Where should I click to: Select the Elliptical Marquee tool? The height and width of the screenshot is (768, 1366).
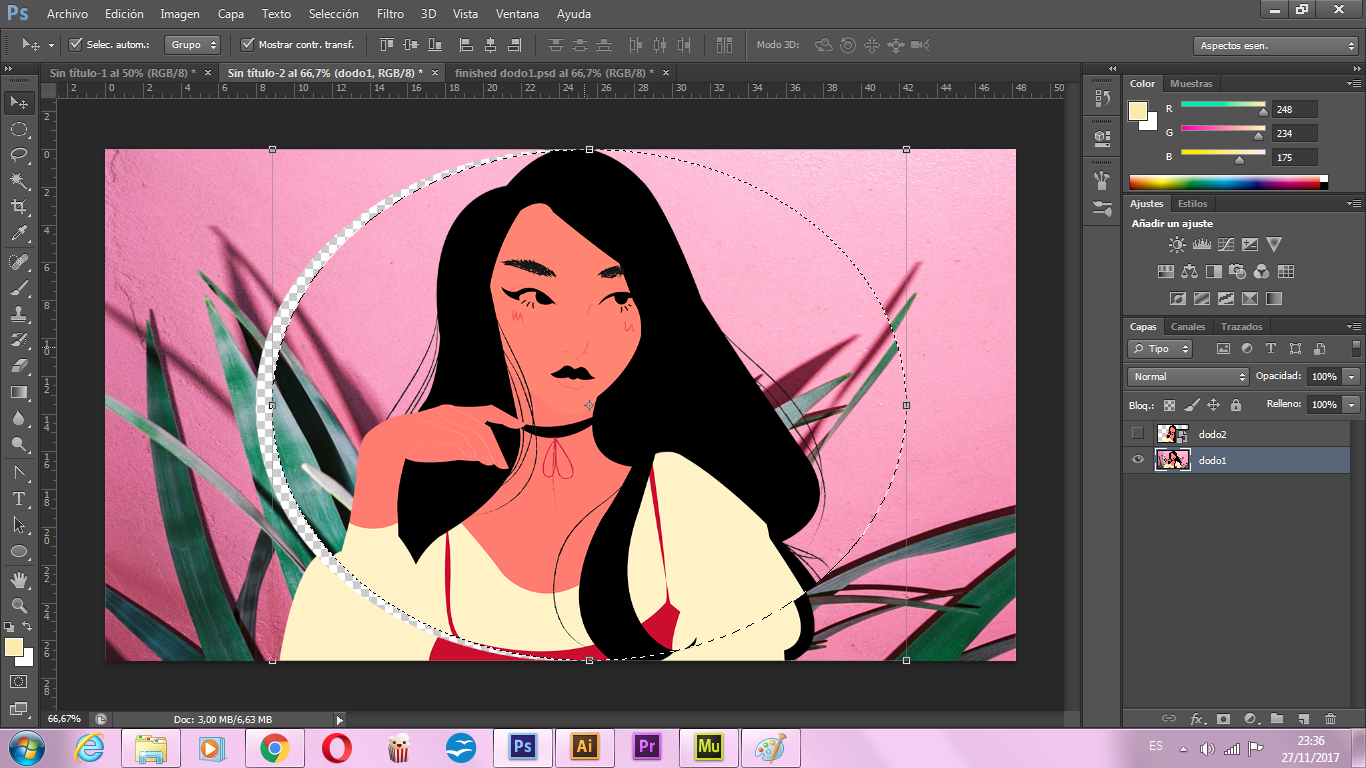click(x=18, y=129)
